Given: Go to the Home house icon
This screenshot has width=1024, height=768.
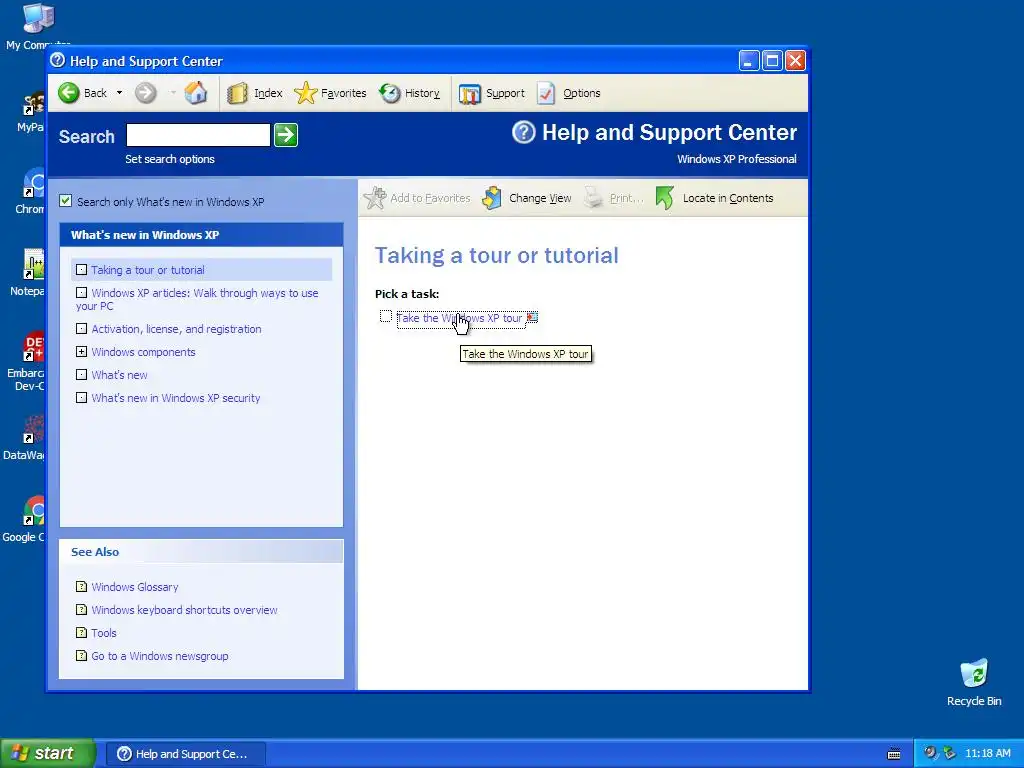Looking at the screenshot, I should tap(195, 93).
